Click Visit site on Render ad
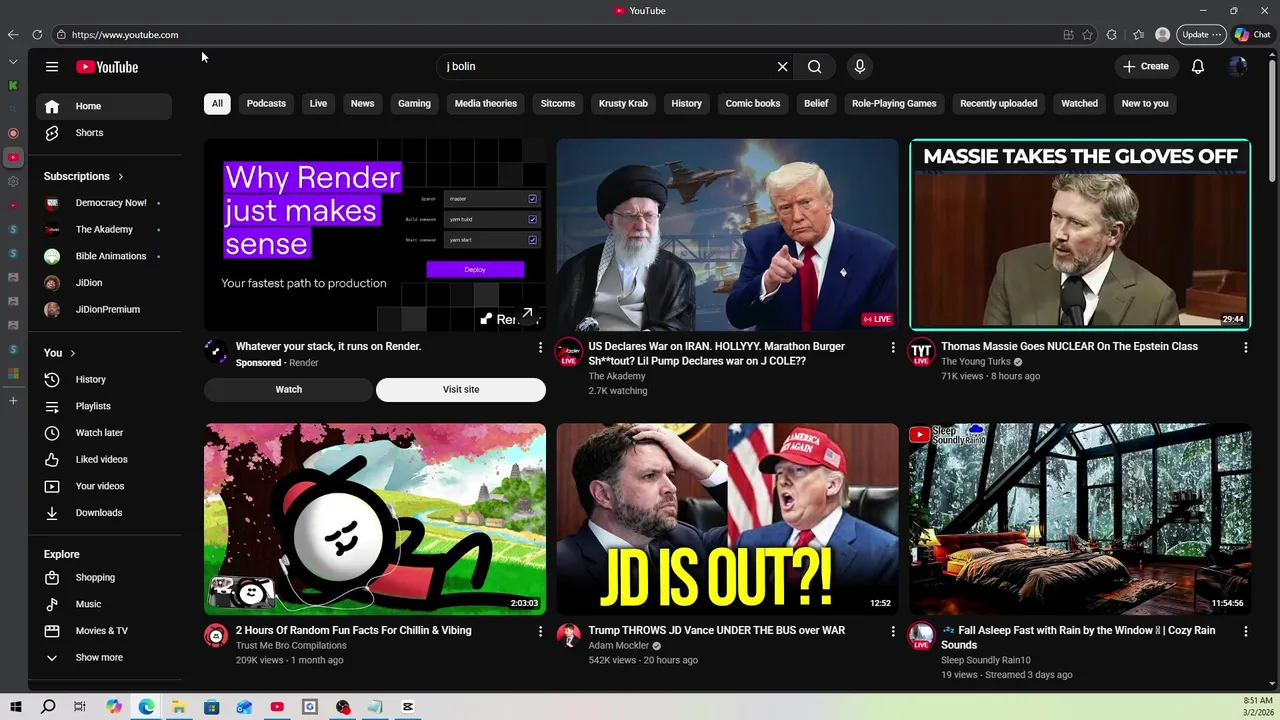The image size is (1280, 720). [461, 390]
